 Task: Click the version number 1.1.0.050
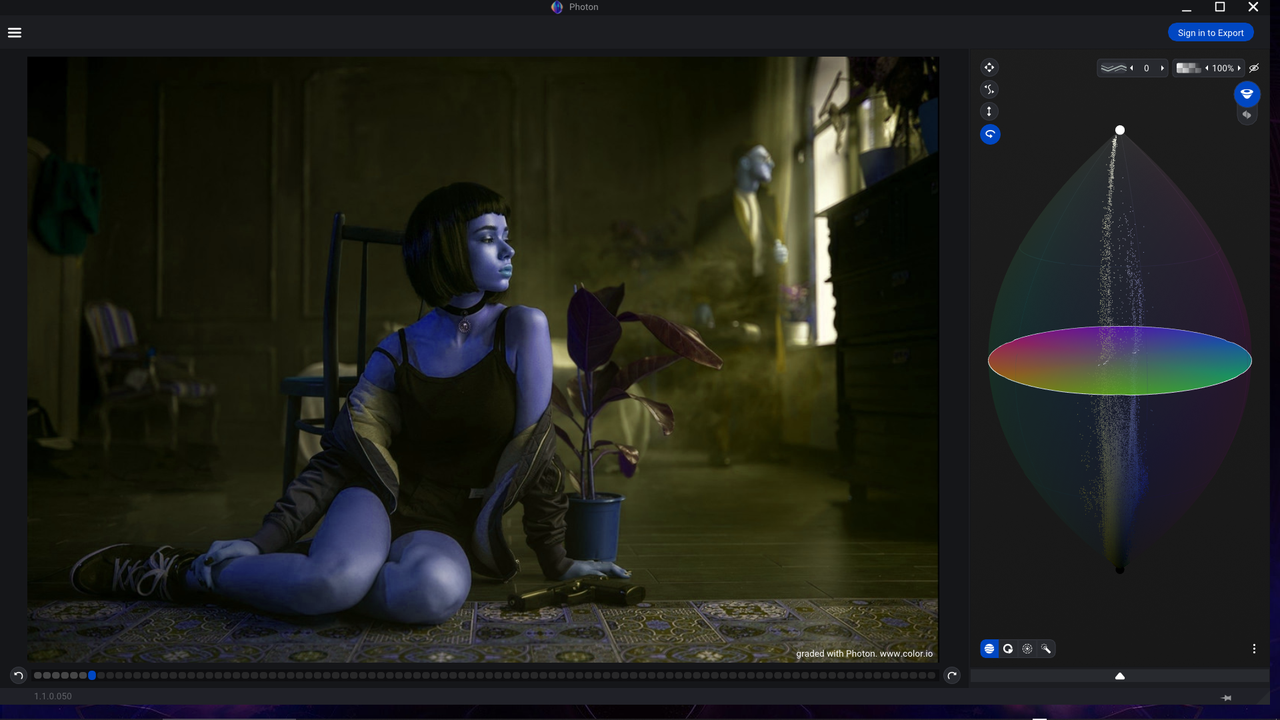point(53,696)
